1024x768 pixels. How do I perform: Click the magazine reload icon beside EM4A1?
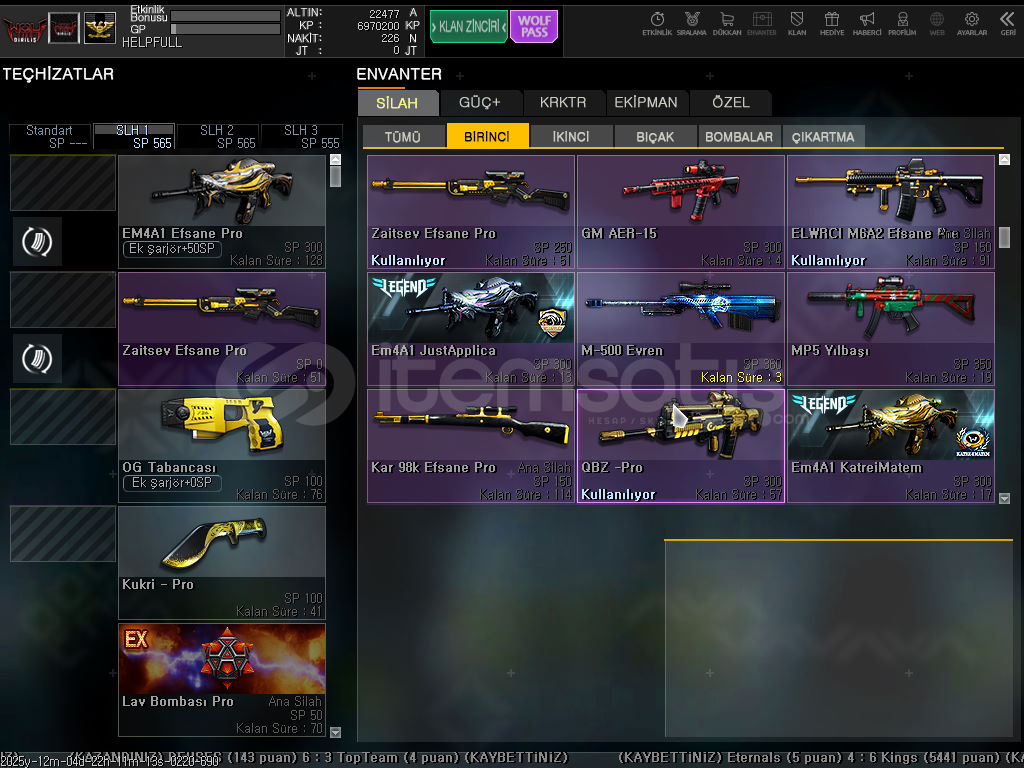pyautogui.click(x=37, y=242)
